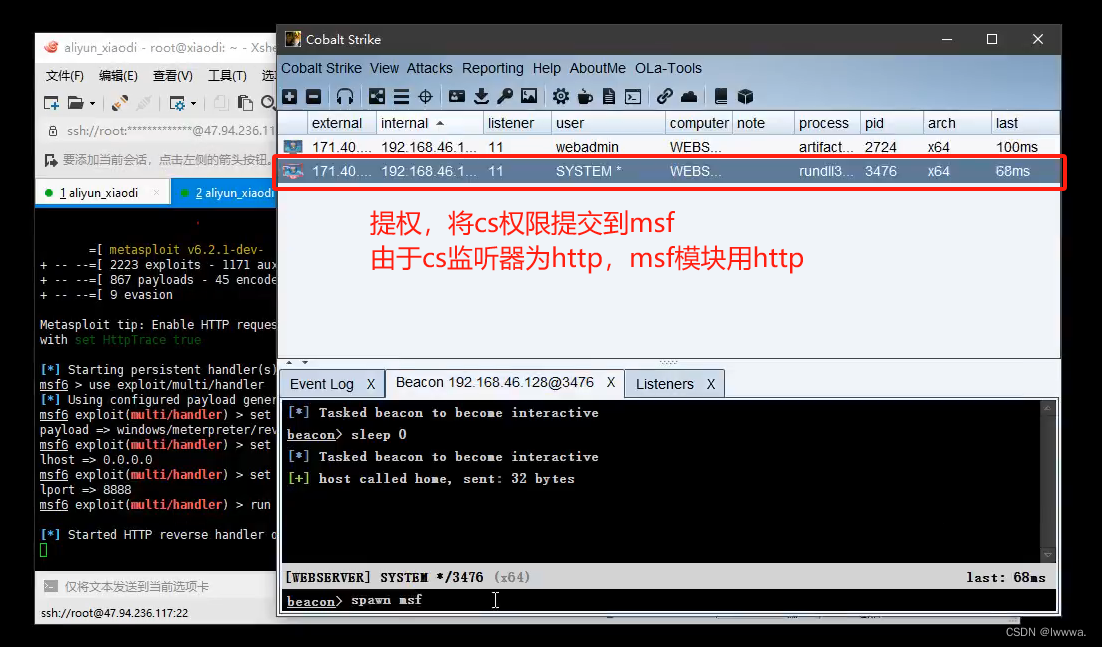The width and height of the screenshot is (1102, 647).
Task: Click the Connect (plus) toolbar icon in Cobalt Strike
Action: (x=290, y=96)
